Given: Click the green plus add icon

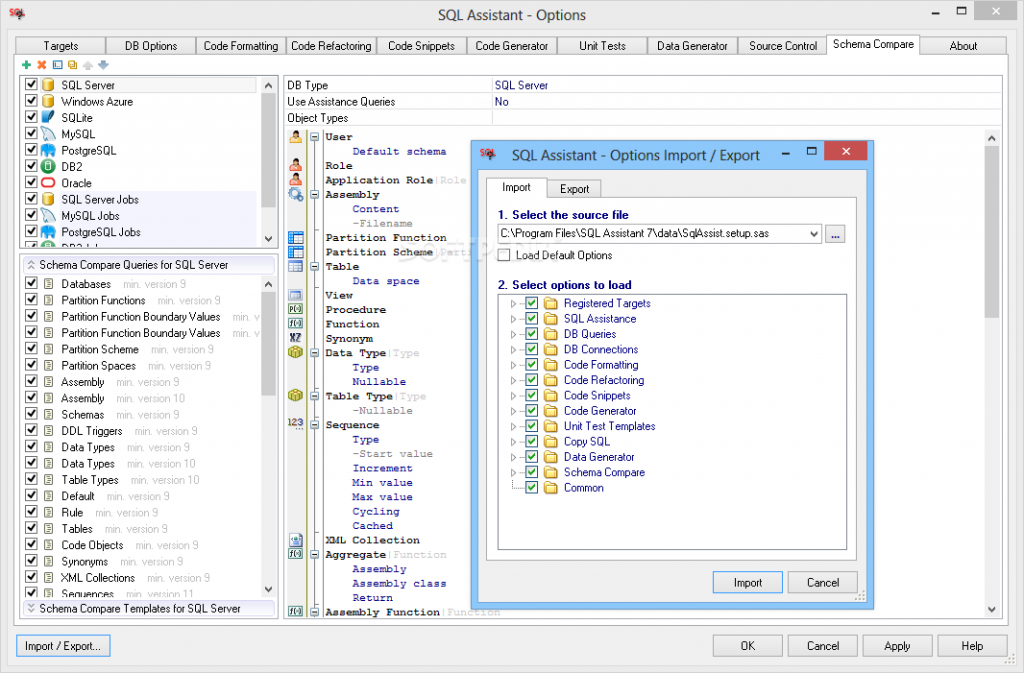Looking at the screenshot, I should (26, 65).
